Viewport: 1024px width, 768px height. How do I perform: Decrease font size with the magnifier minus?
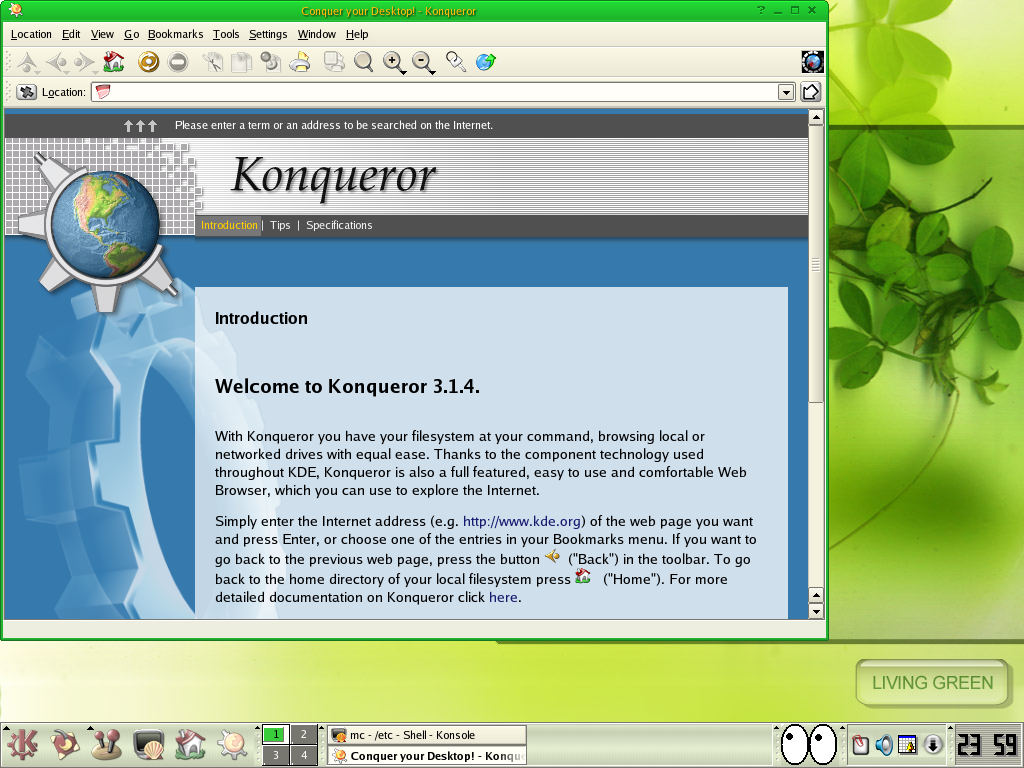pos(423,62)
